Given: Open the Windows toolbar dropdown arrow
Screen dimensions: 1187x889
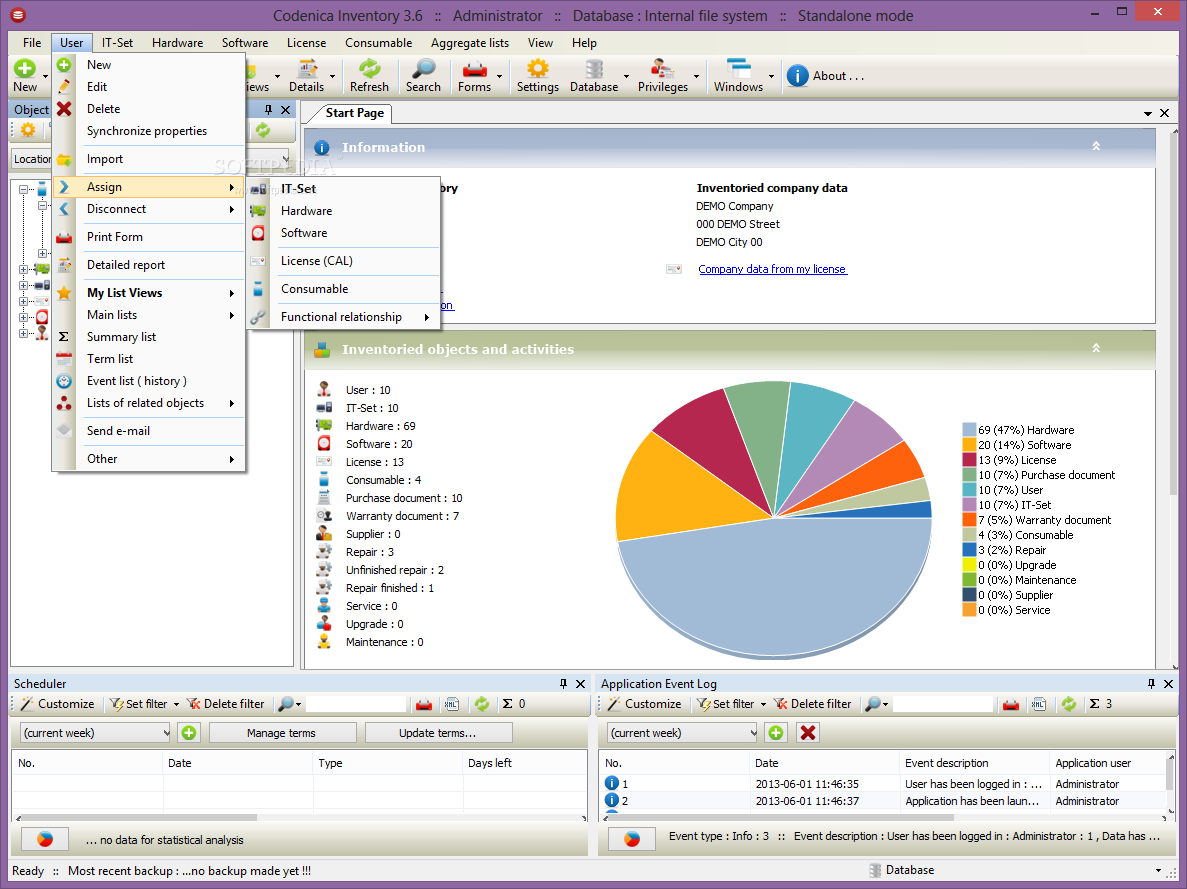Looking at the screenshot, I should point(771,76).
